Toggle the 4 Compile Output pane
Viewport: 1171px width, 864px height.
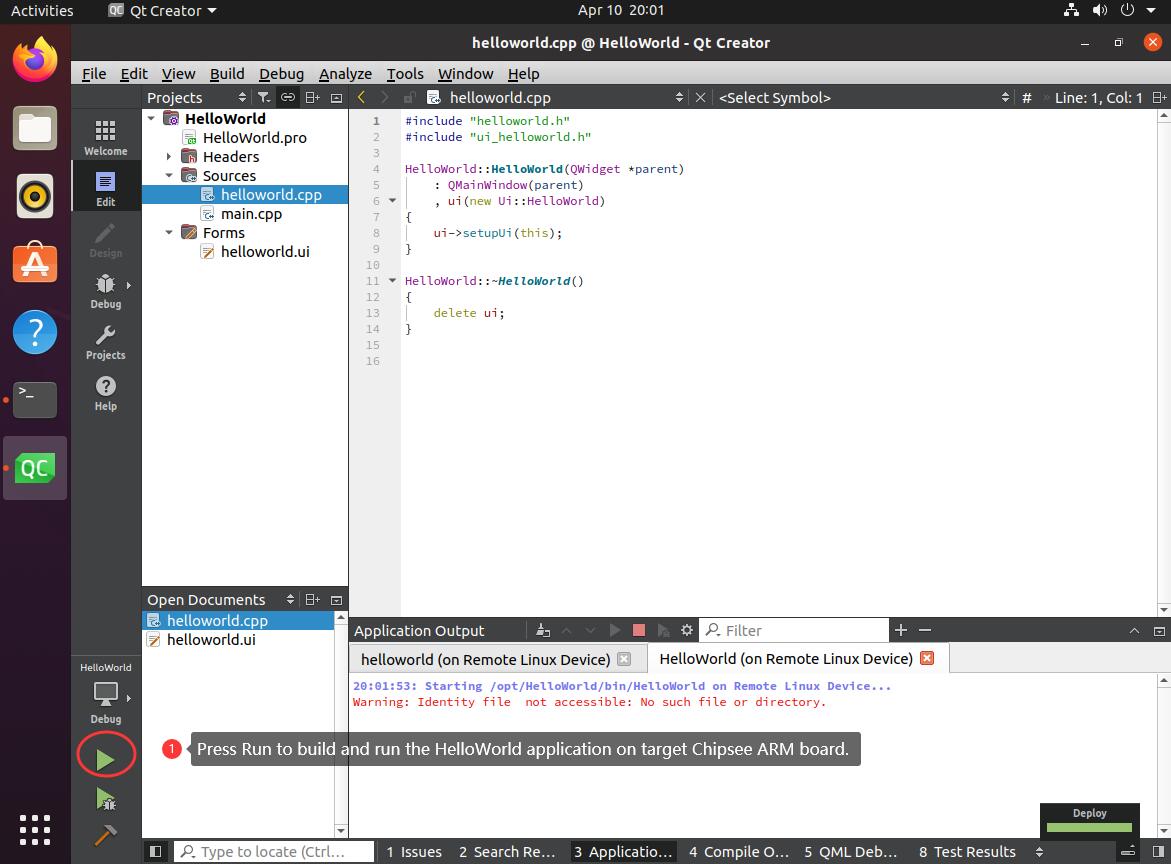click(x=739, y=851)
